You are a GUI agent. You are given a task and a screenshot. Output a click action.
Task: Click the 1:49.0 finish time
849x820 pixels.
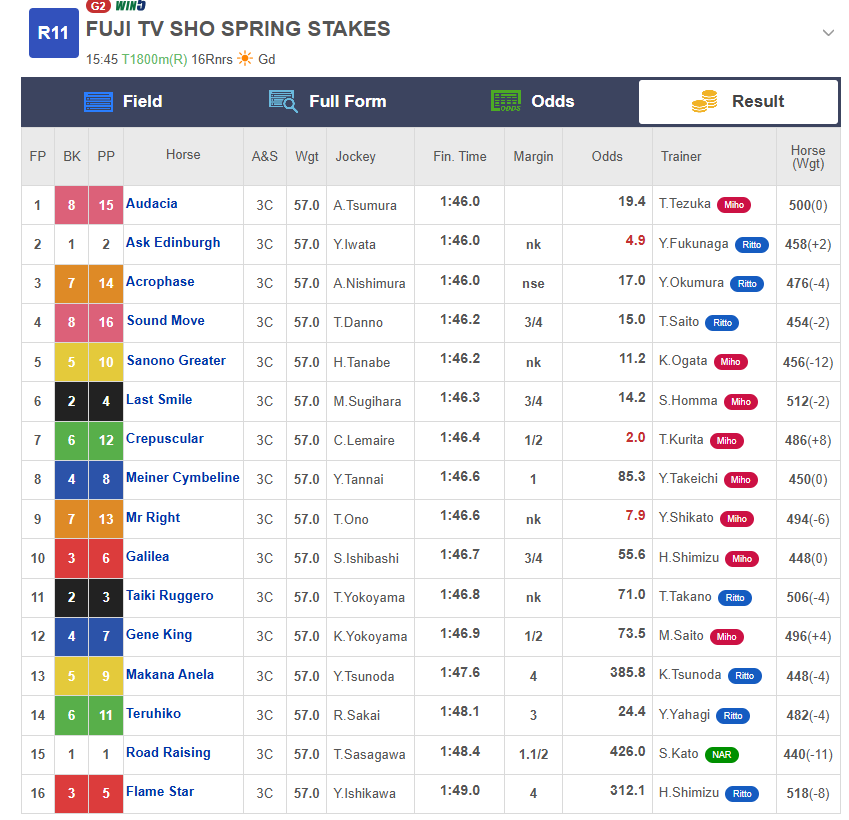(460, 791)
